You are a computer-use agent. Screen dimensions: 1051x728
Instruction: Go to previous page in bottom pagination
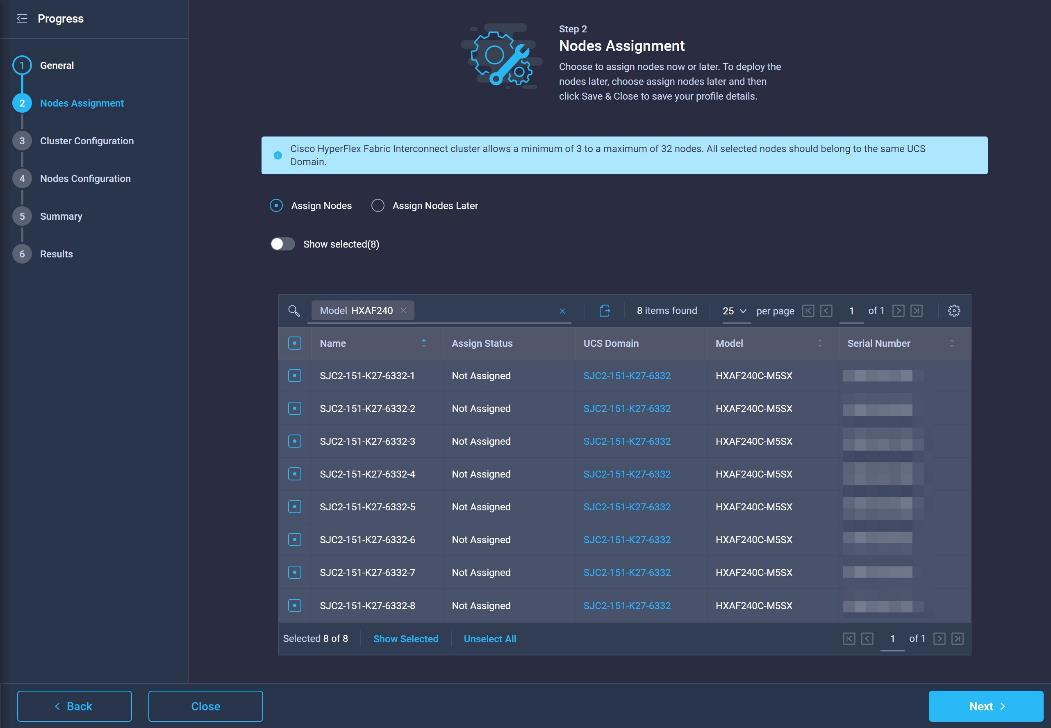pyautogui.click(x=867, y=639)
